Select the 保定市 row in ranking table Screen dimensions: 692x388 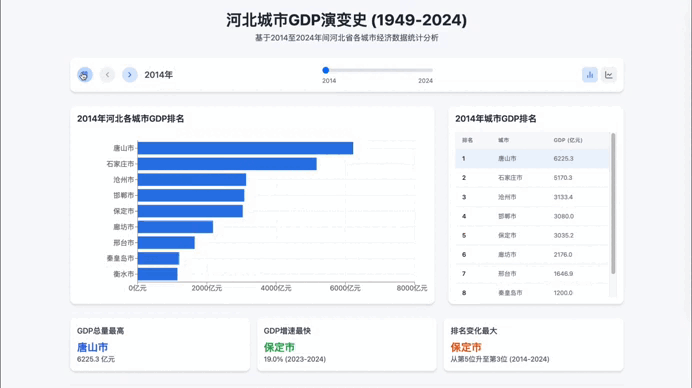point(532,236)
